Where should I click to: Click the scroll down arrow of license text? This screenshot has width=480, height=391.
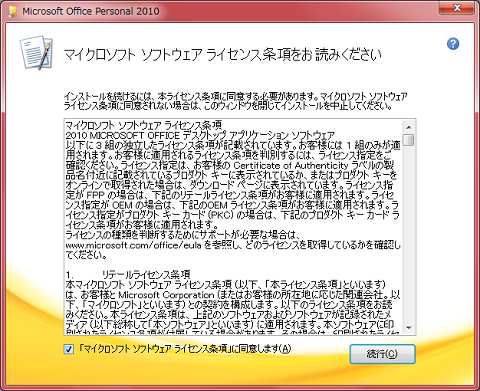(x=409, y=327)
